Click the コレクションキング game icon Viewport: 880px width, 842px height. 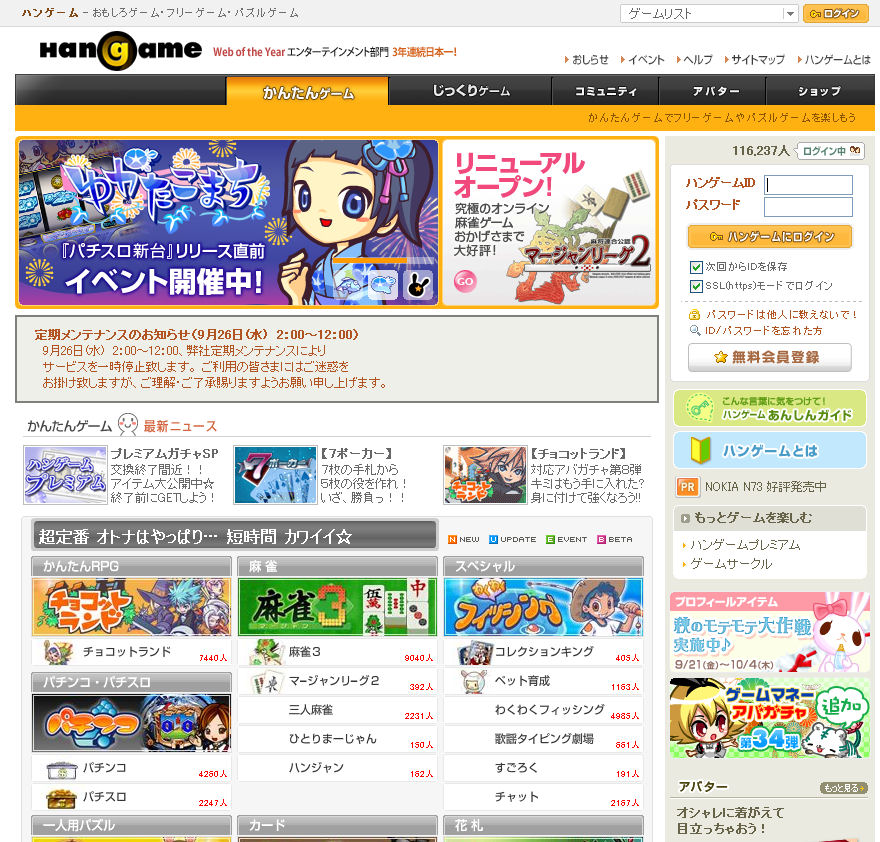tap(472, 654)
